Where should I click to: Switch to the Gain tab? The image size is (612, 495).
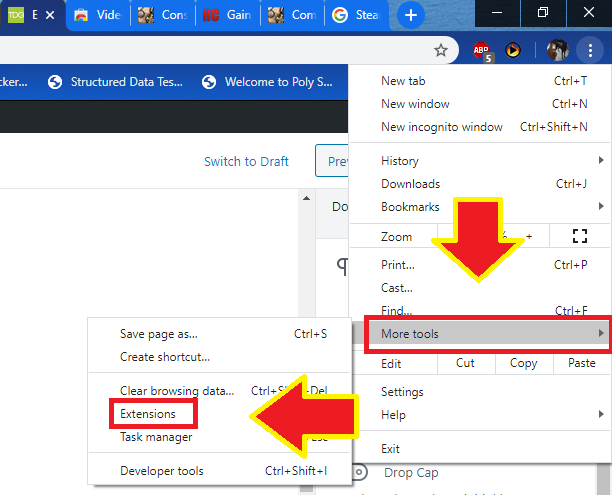228,15
